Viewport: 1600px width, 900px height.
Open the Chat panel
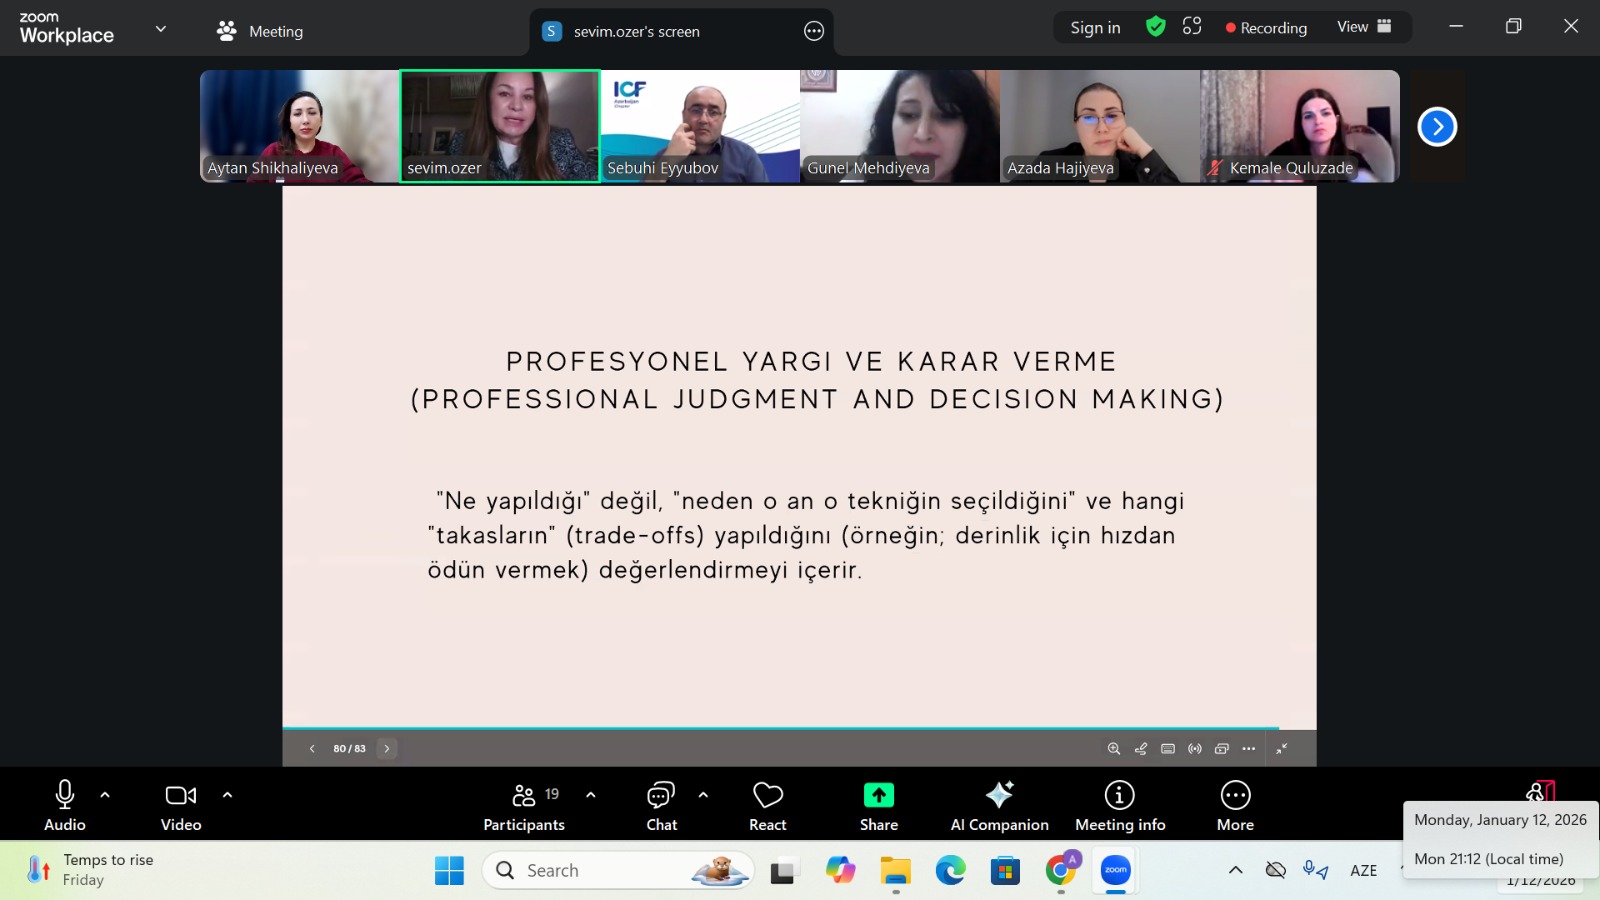(x=661, y=806)
